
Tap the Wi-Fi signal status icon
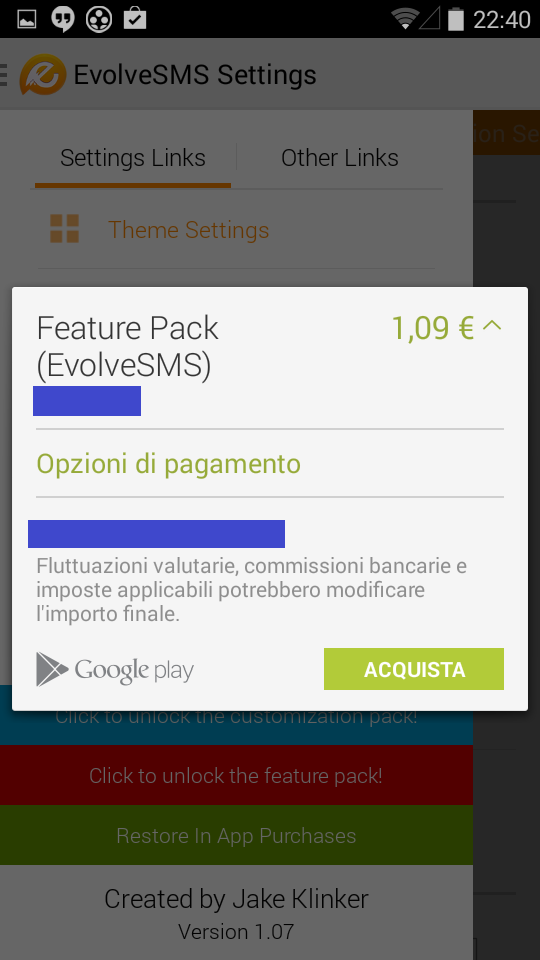[x=405, y=19]
